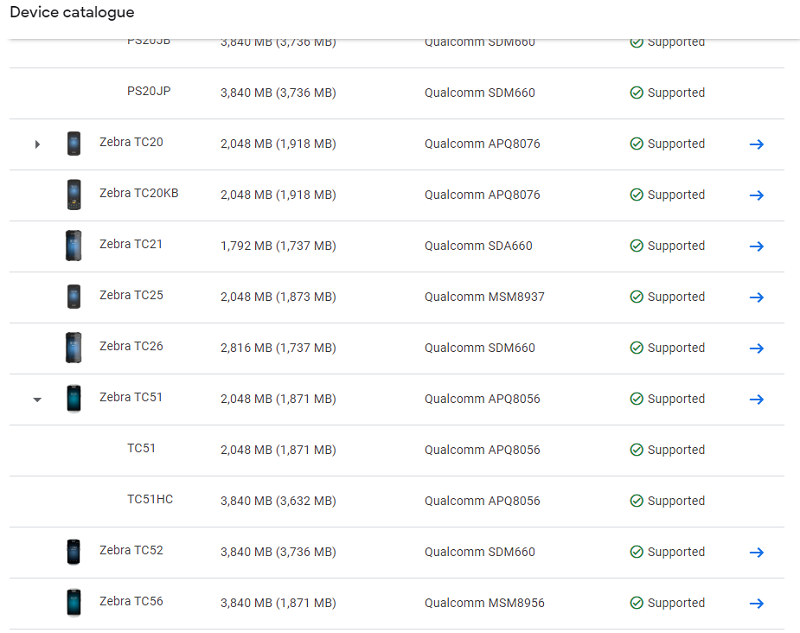Open Zebra TC52 details arrow
The width and height of the screenshot is (800, 633).
[756, 552]
